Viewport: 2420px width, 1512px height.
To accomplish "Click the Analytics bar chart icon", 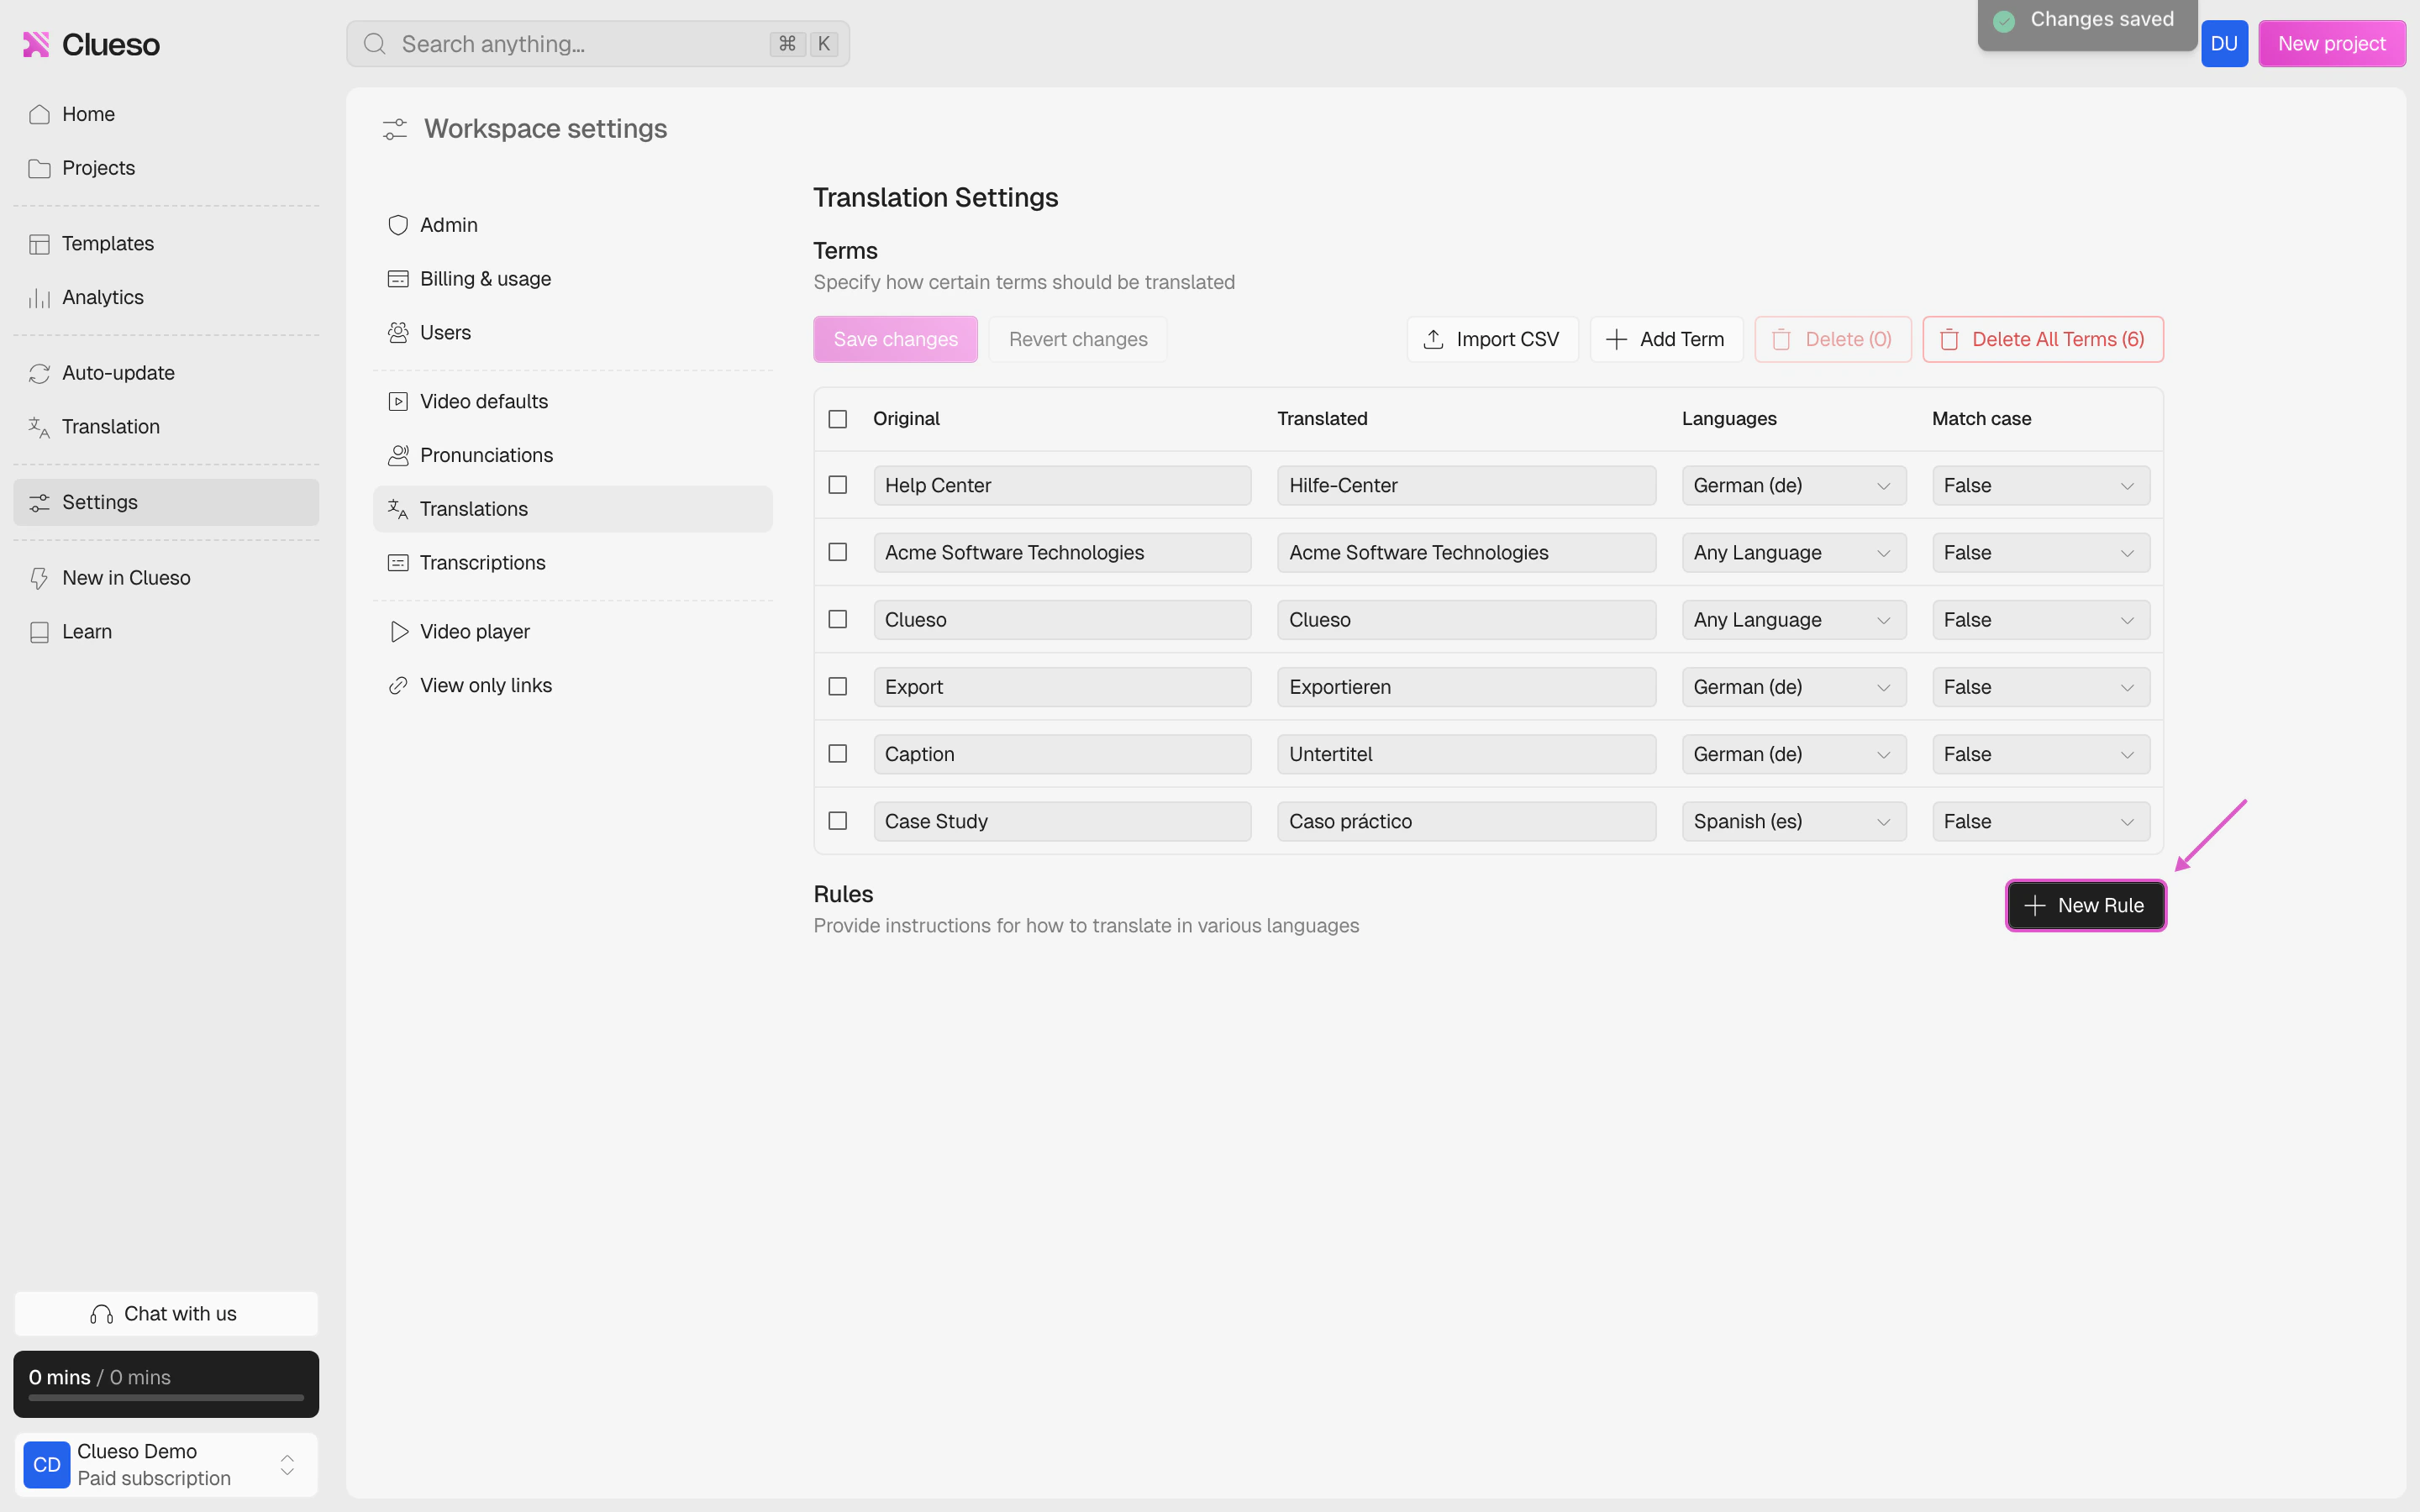I will (39, 298).
